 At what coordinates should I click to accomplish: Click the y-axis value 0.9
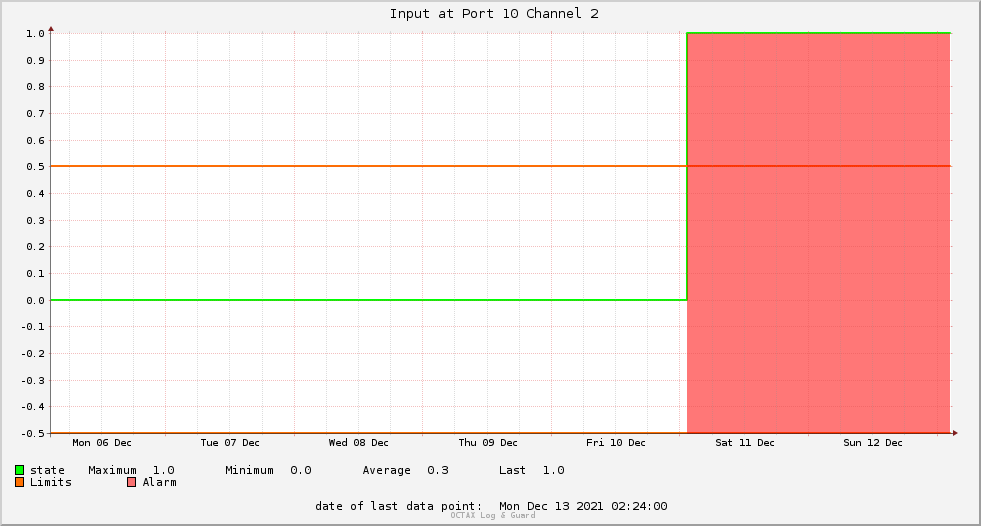[35, 61]
